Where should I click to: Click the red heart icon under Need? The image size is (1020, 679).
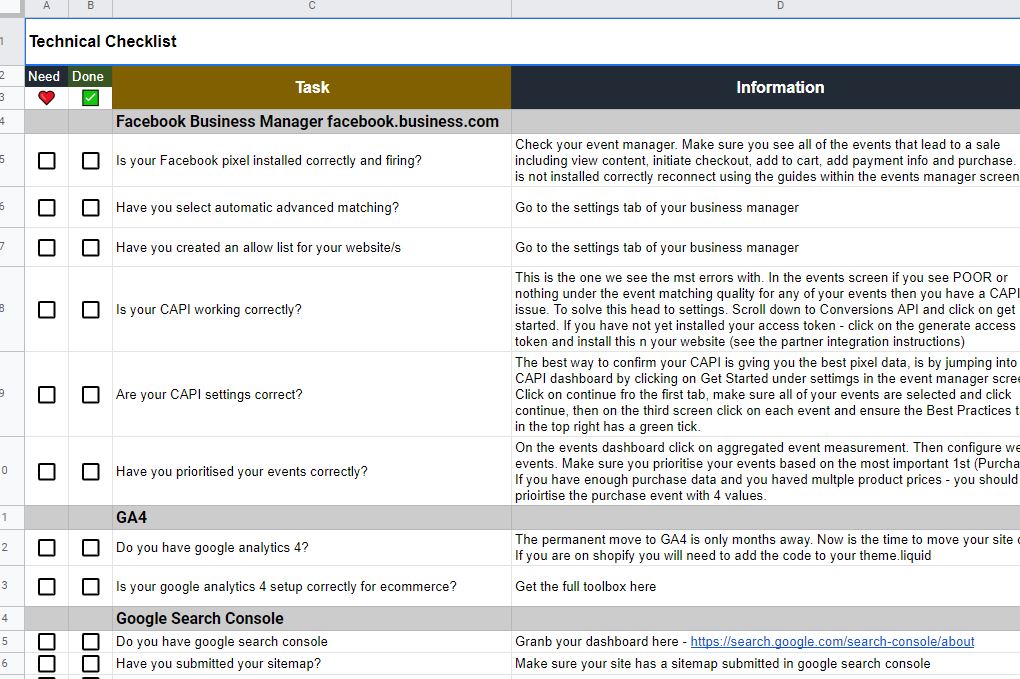46,98
